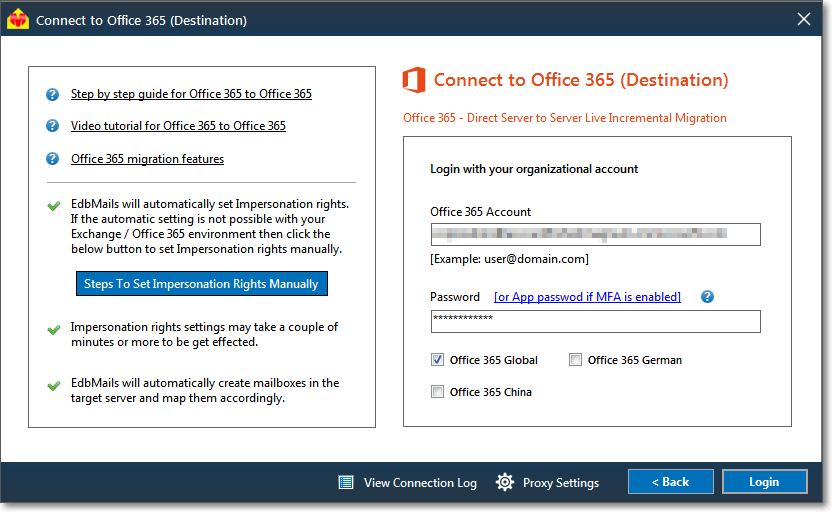Click the orange 'Connect to Office 365 (Destination)' heading
Image resolution: width=832 pixels, height=512 pixels.
pos(581,80)
